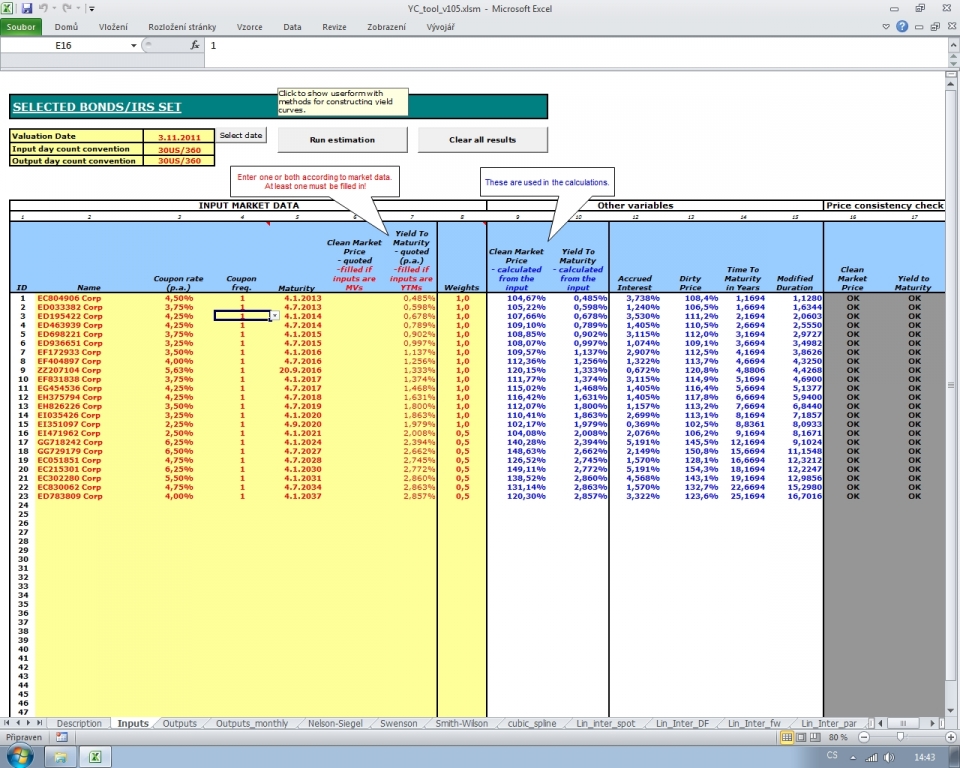
Task: Click the Insert Function fx icon
Action: [195, 46]
